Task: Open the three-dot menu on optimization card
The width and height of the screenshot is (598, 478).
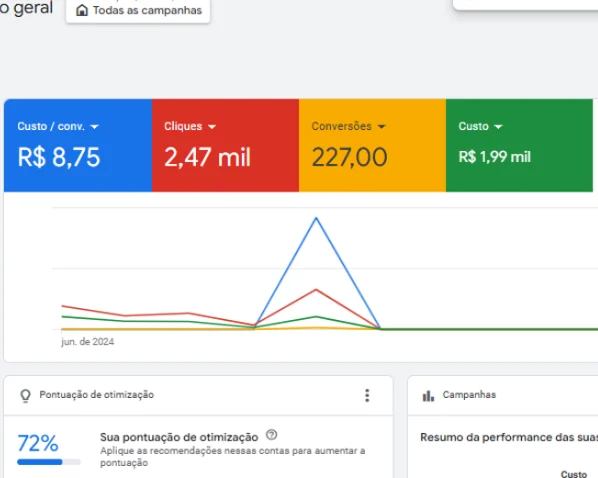Action: click(367, 396)
